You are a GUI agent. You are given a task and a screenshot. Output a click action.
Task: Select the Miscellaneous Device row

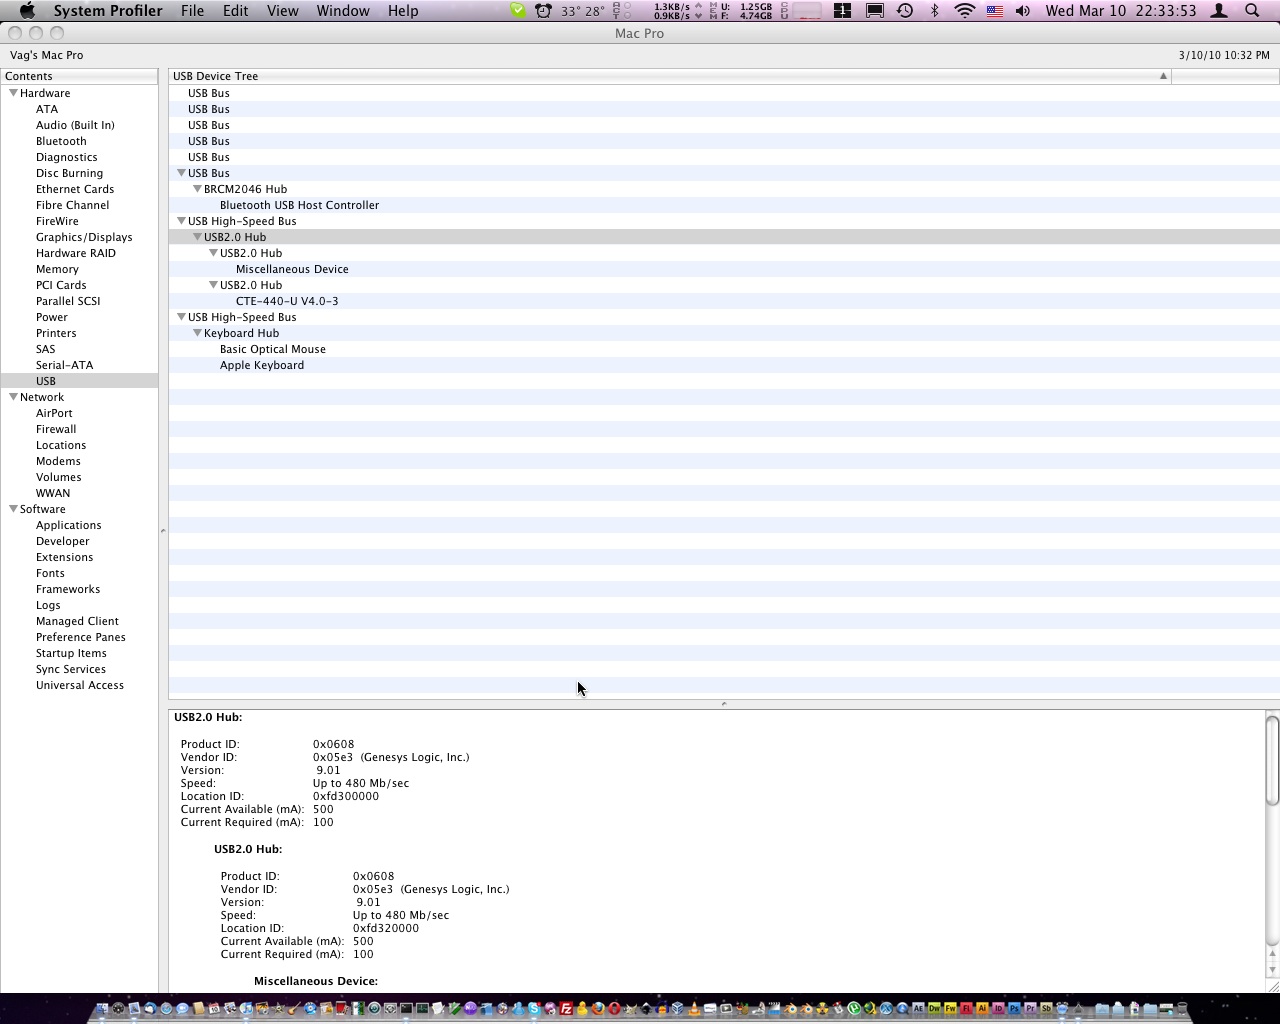click(x=724, y=269)
